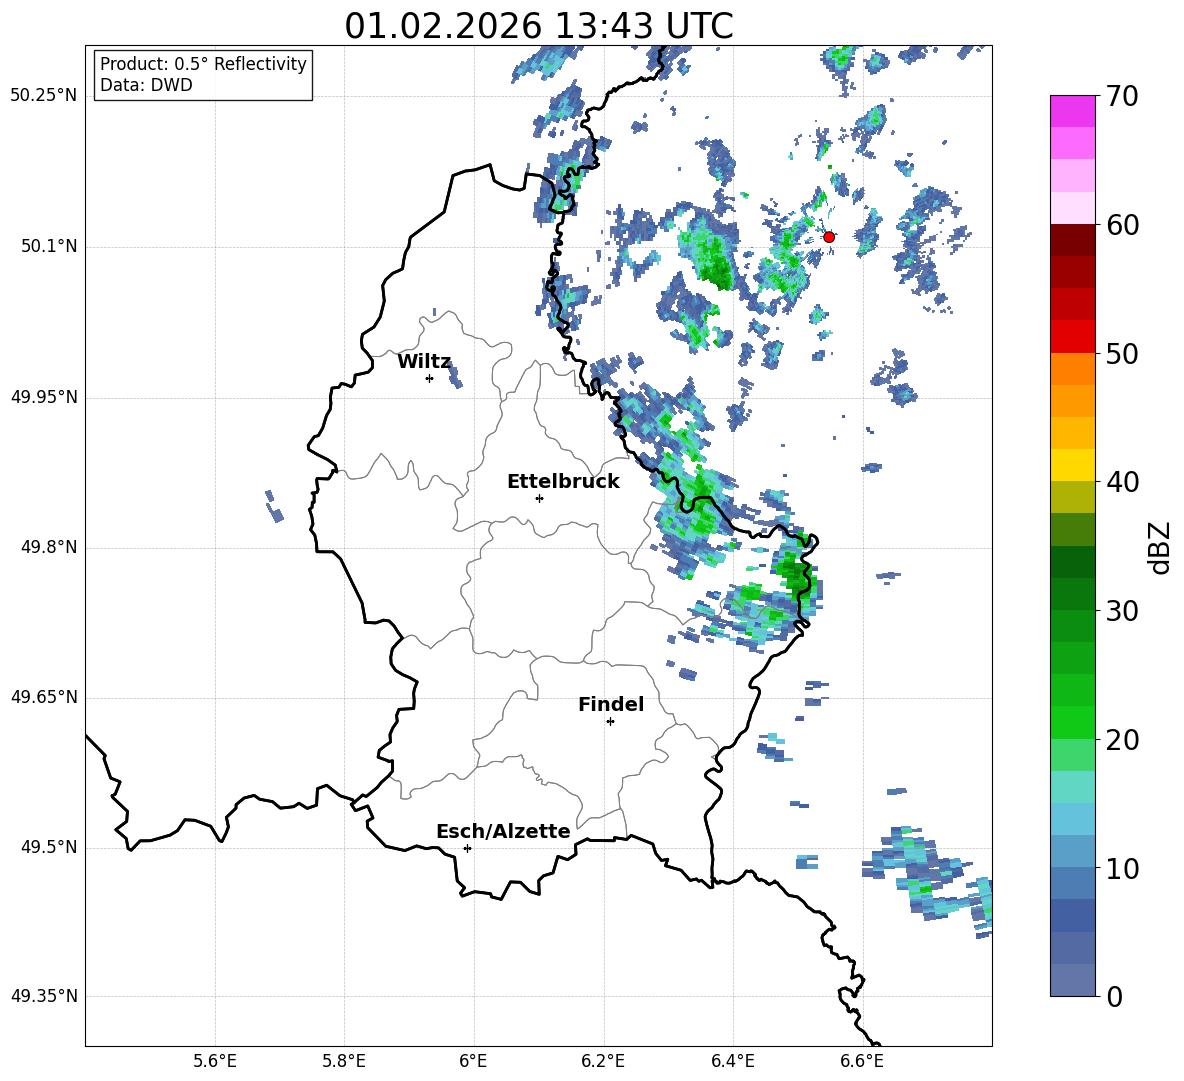Image resolution: width=1184 pixels, height=1081 pixels.
Task: Click the Esch/Alzette city label
Action: point(504,831)
